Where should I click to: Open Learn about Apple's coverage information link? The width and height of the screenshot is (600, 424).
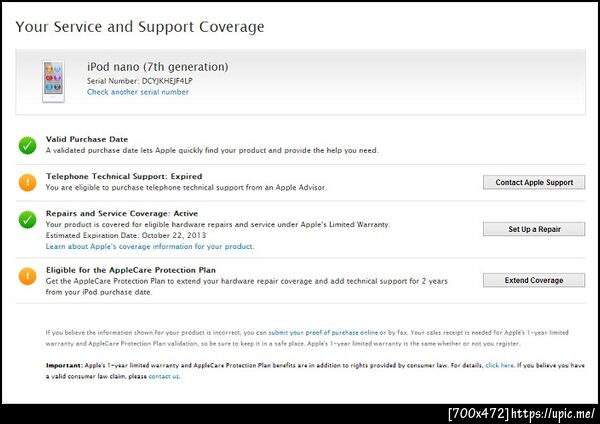point(150,246)
